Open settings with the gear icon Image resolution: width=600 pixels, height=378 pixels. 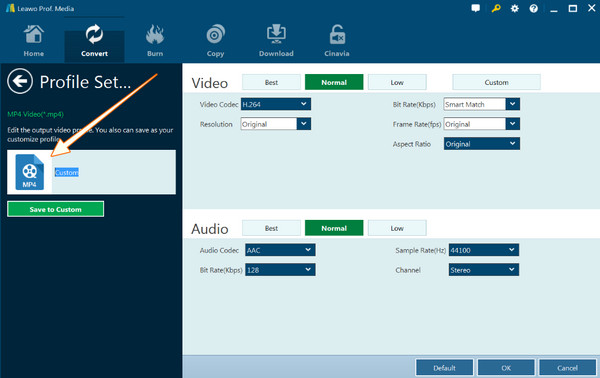515,8
